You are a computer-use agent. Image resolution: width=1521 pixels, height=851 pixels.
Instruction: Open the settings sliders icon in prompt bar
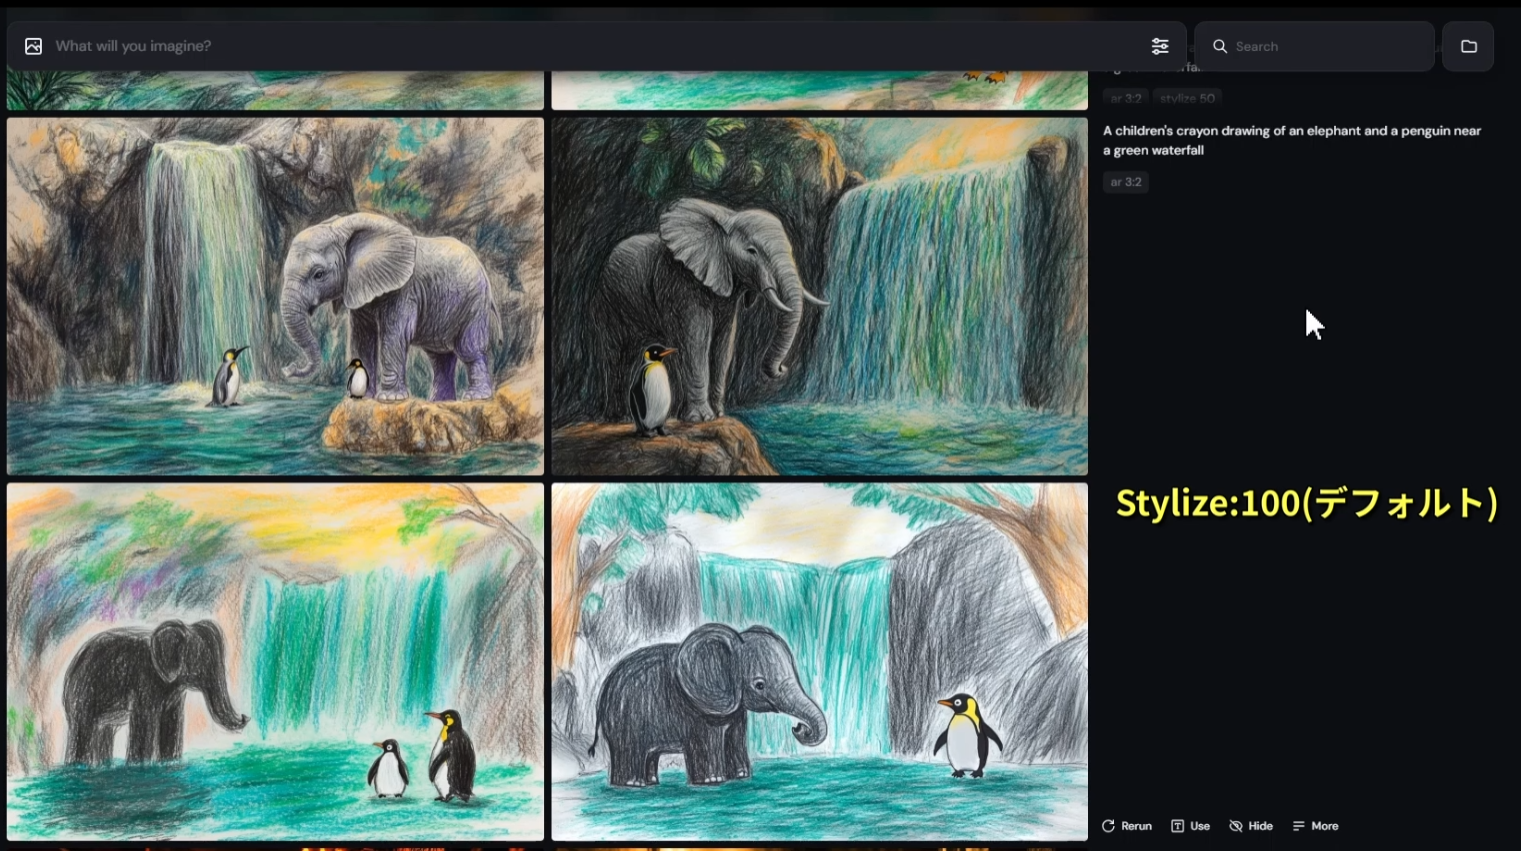click(1159, 46)
